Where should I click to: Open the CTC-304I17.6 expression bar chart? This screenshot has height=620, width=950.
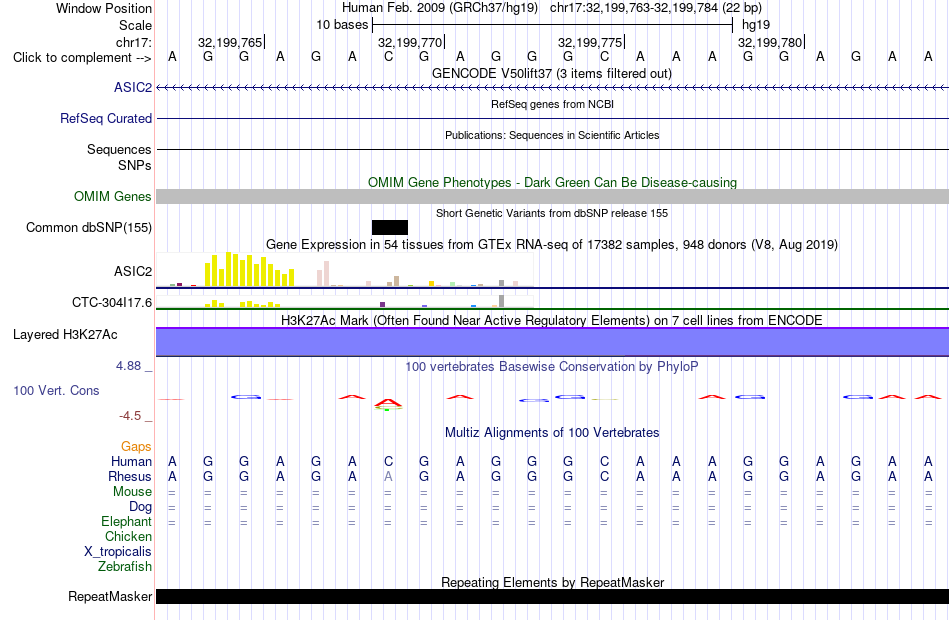pos(345,301)
